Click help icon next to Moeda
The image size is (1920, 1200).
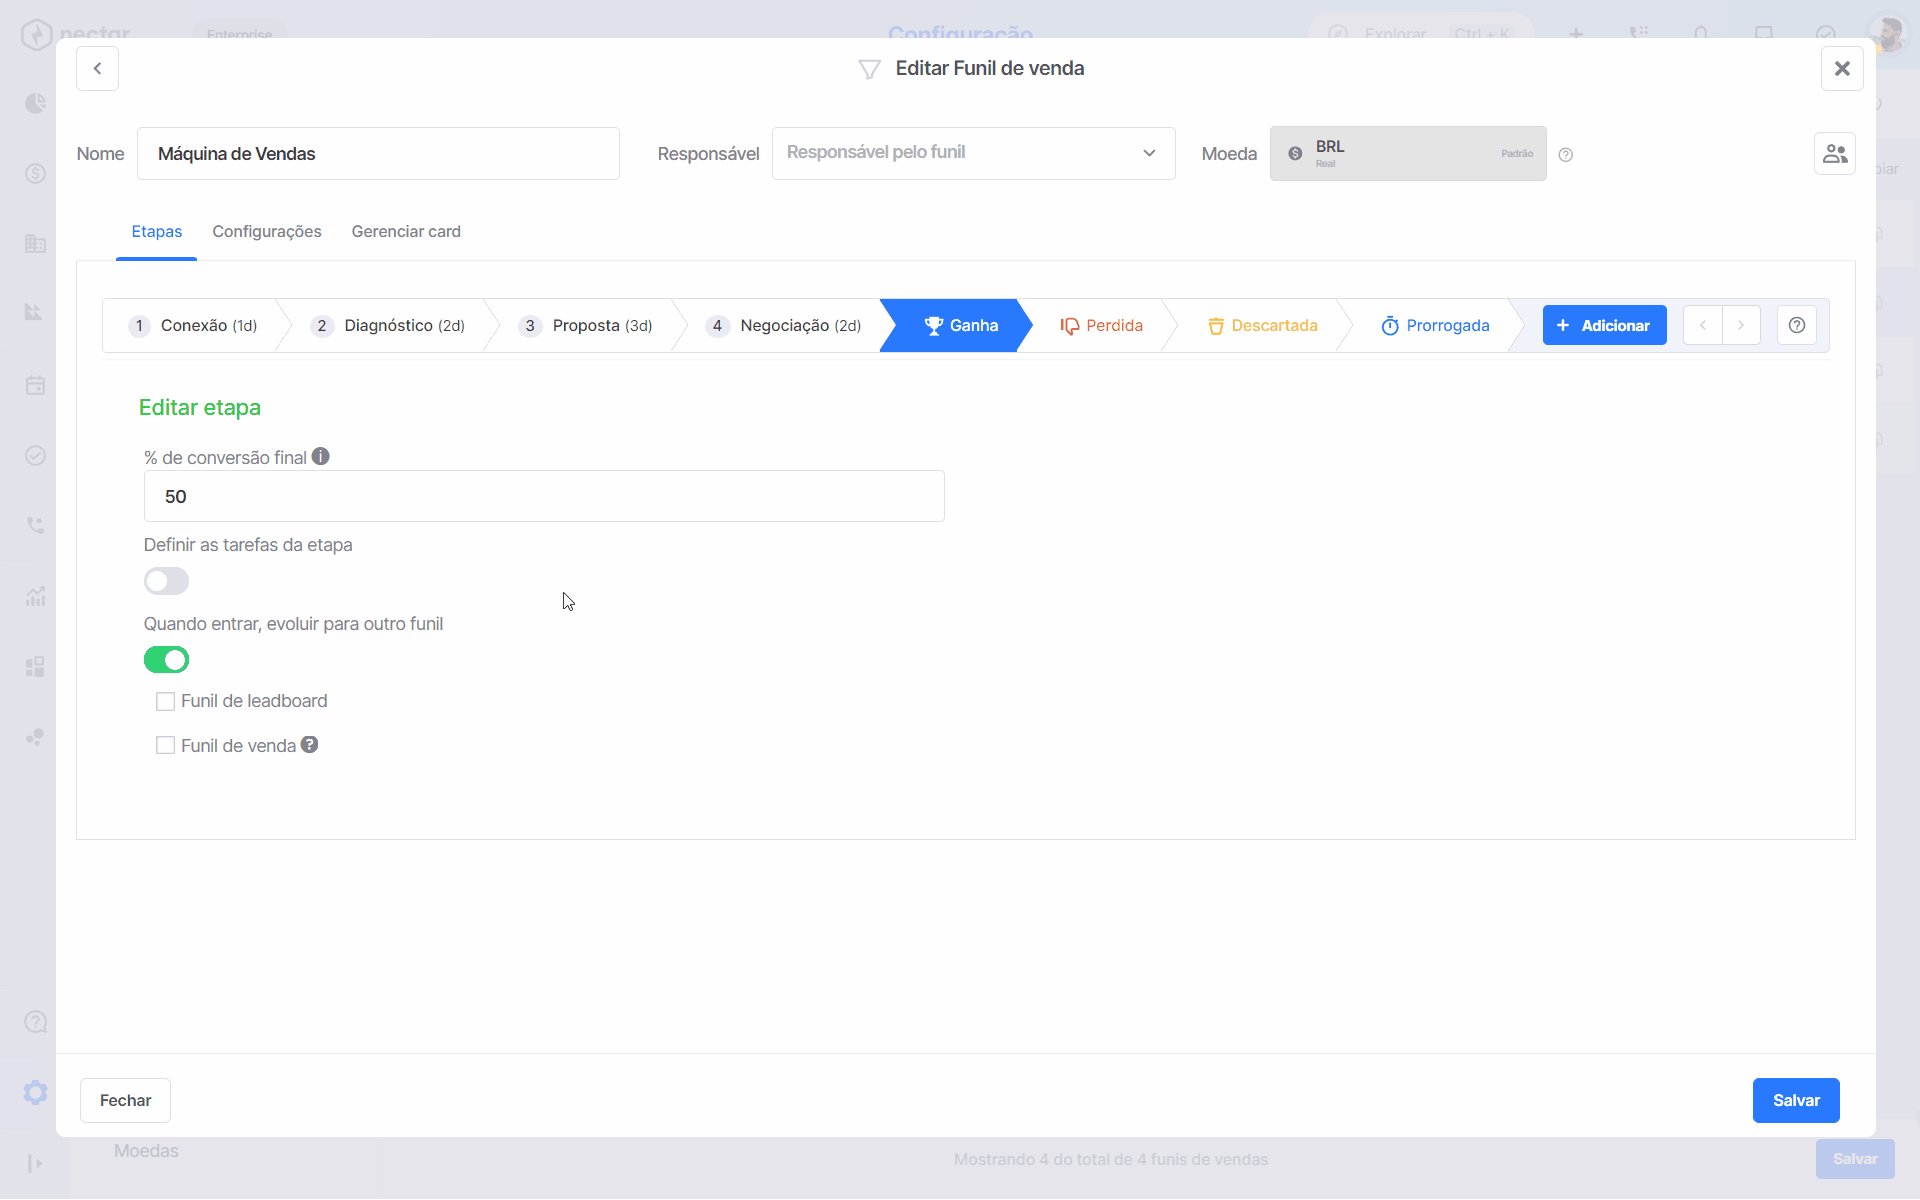(x=1565, y=155)
